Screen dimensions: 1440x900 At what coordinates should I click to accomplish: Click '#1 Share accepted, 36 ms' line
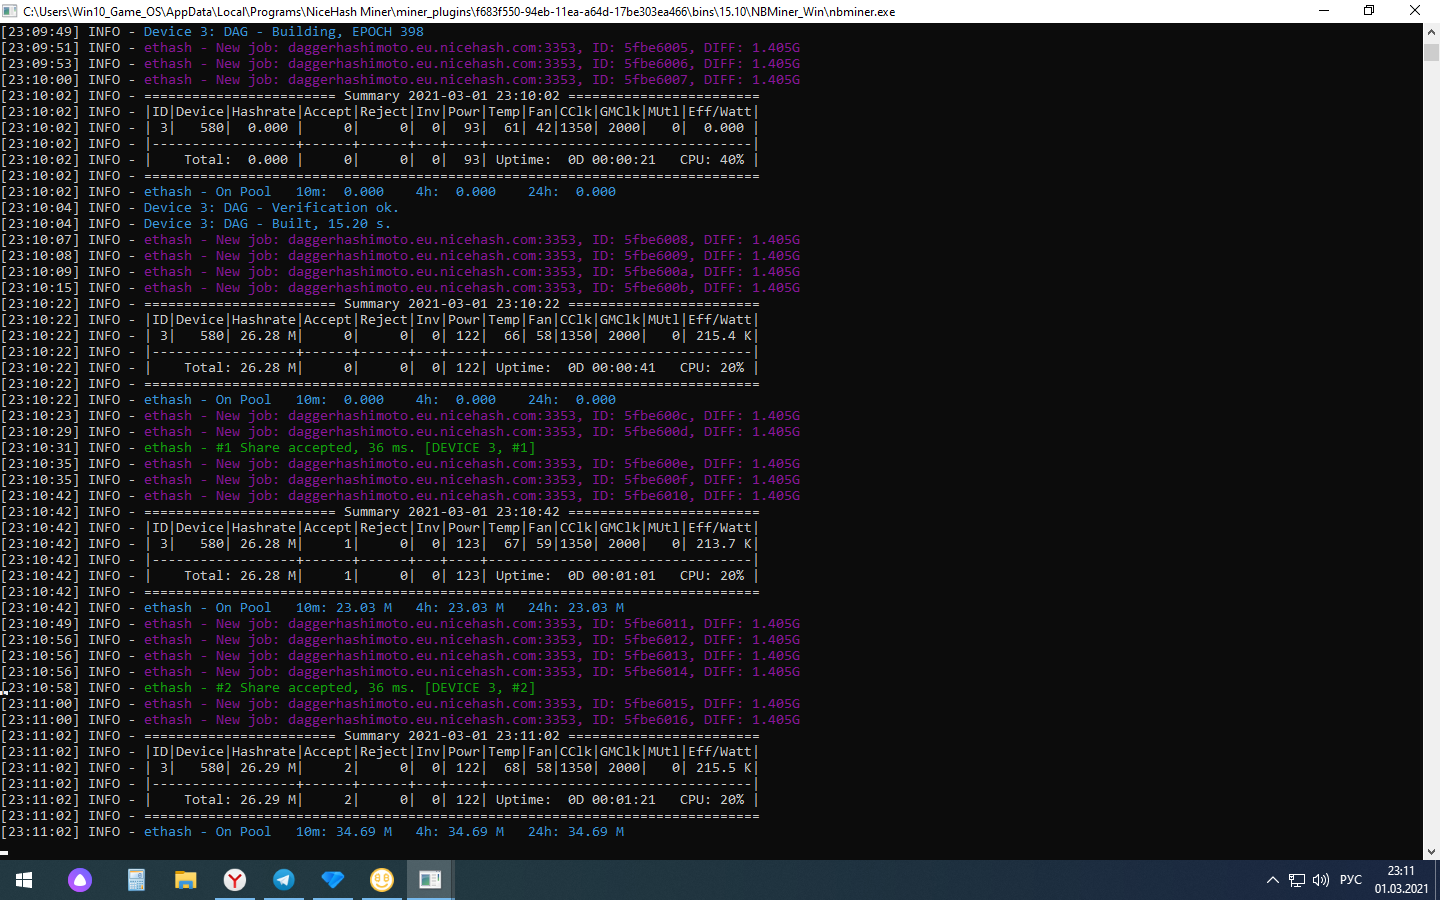point(340,448)
